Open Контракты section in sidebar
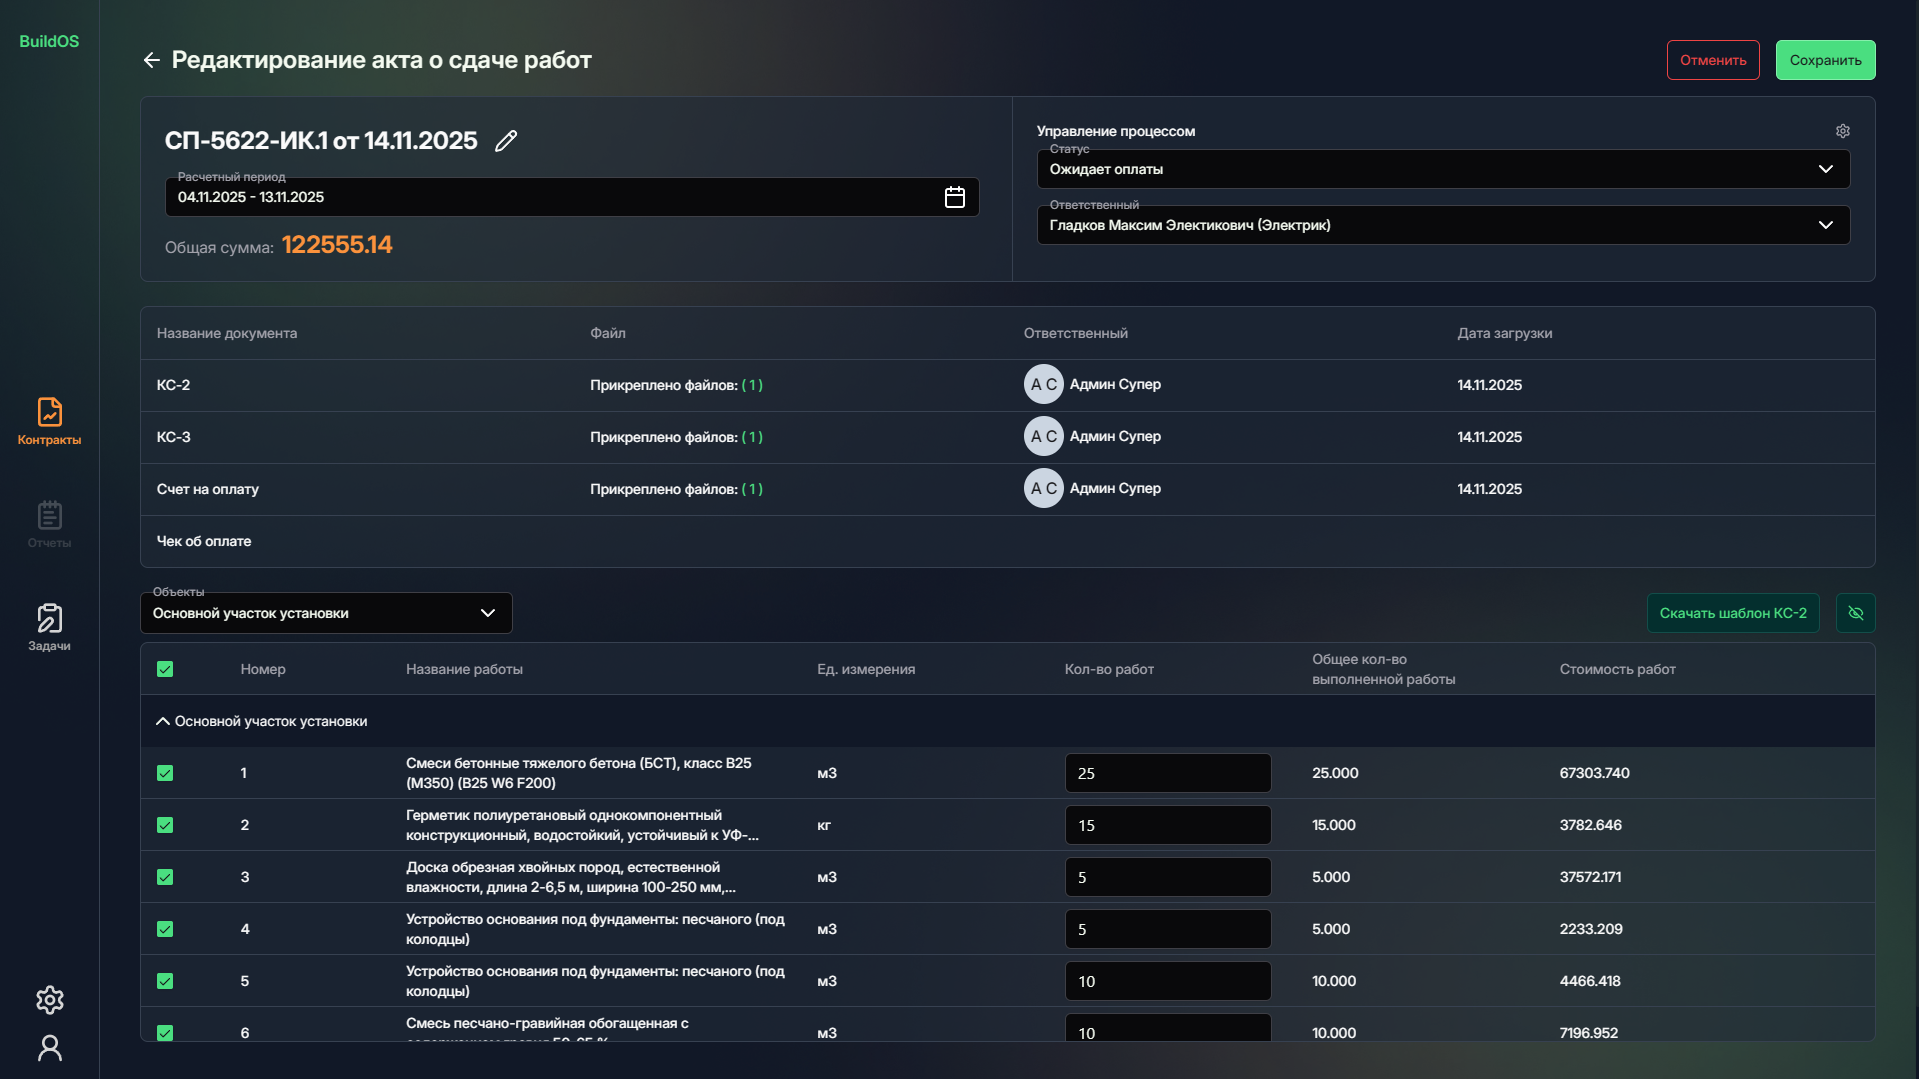This screenshot has width=1919, height=1079. 49,421
